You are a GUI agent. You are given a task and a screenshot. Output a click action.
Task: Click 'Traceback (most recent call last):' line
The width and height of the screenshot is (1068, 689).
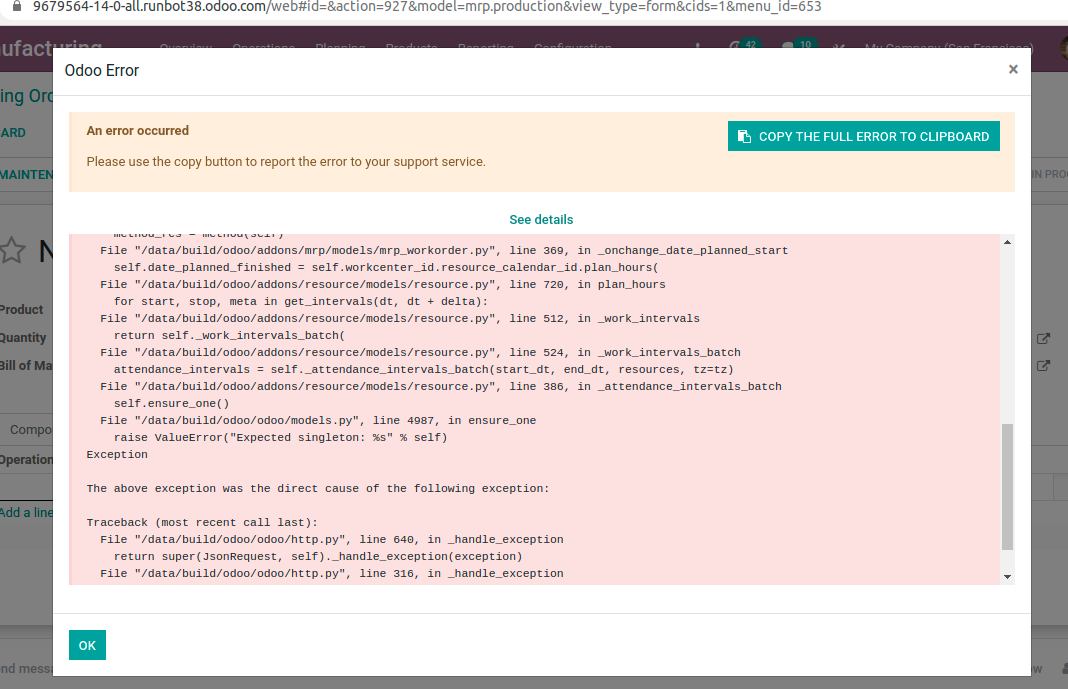click(x=202, y=523)
